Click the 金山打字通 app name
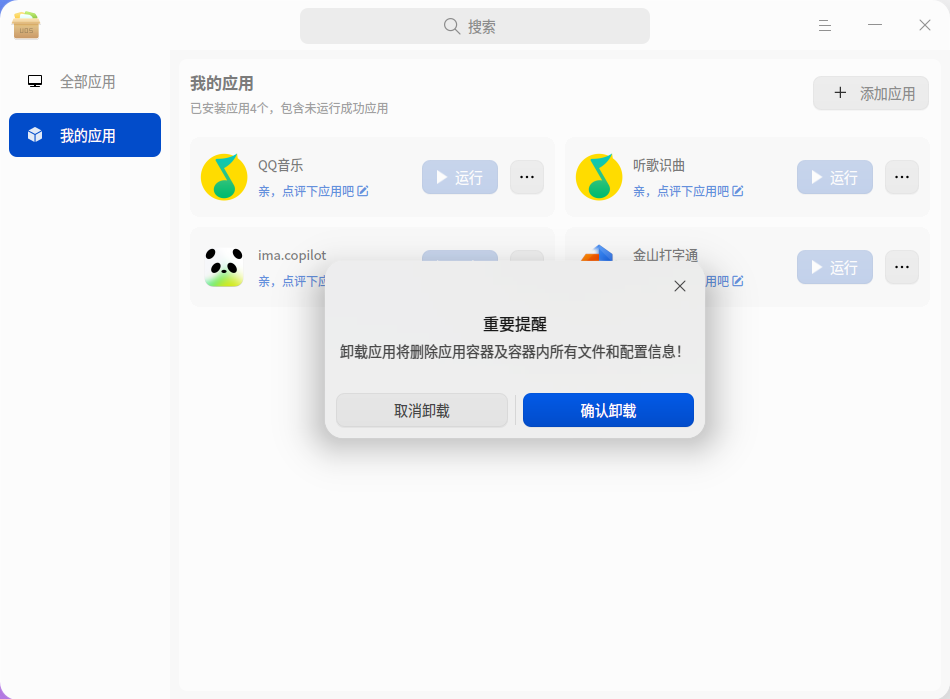The image size is (950, 699). 665,255
